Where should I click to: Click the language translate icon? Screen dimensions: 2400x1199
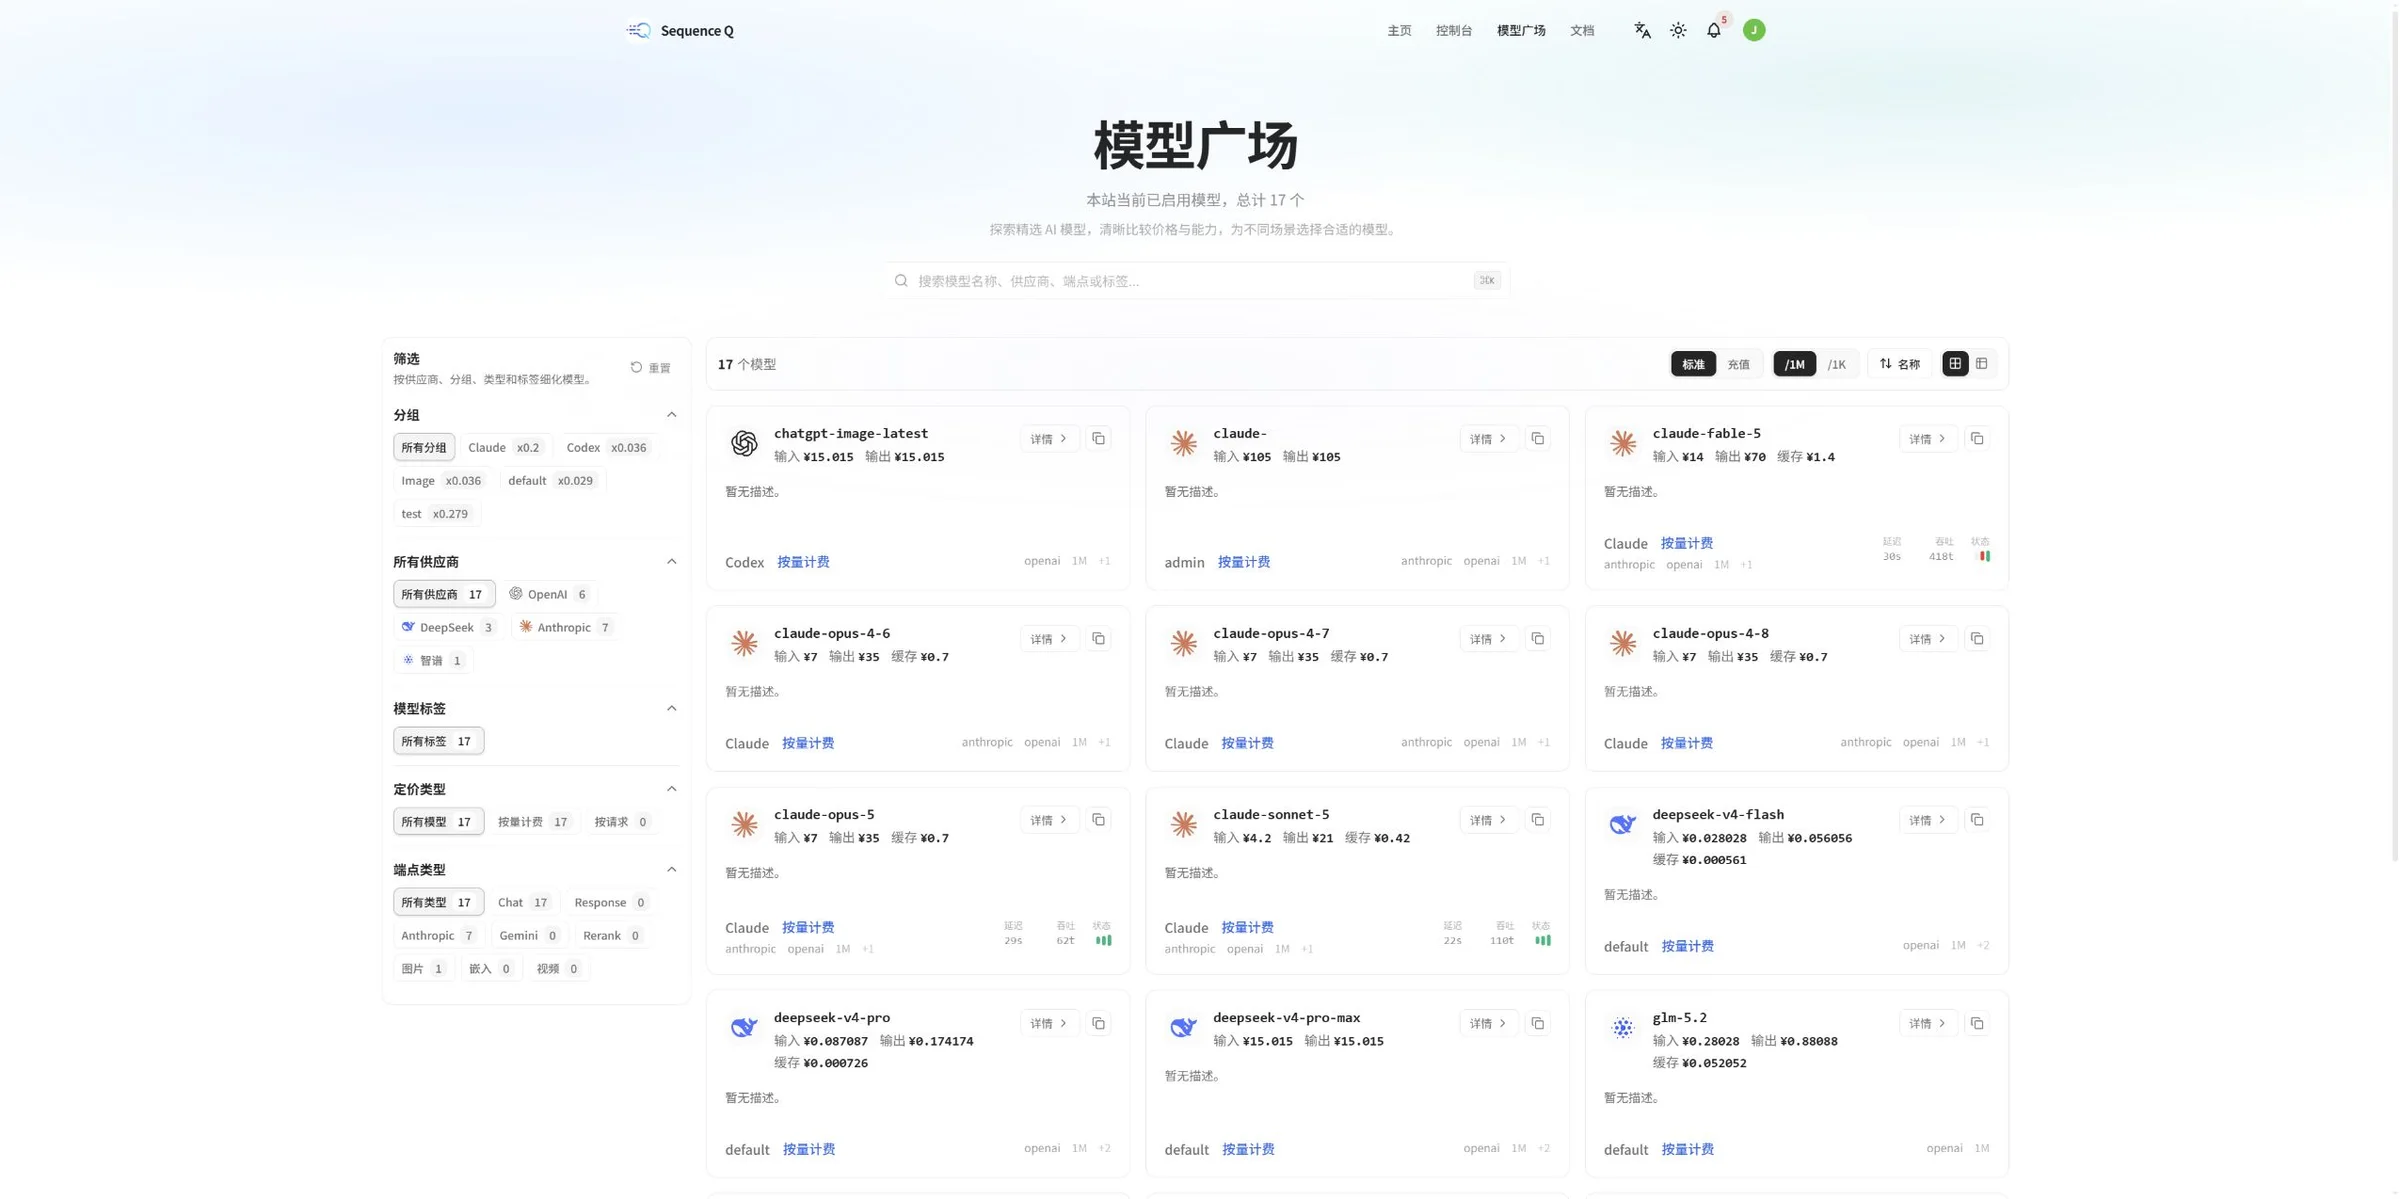coord(1642,30)
